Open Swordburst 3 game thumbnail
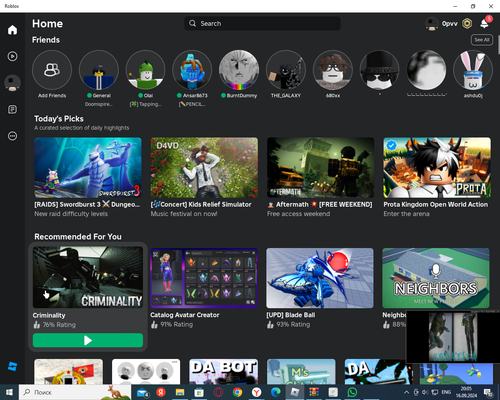Image resolution: width=500 pixels, height=400 pixels. point(88,168)
